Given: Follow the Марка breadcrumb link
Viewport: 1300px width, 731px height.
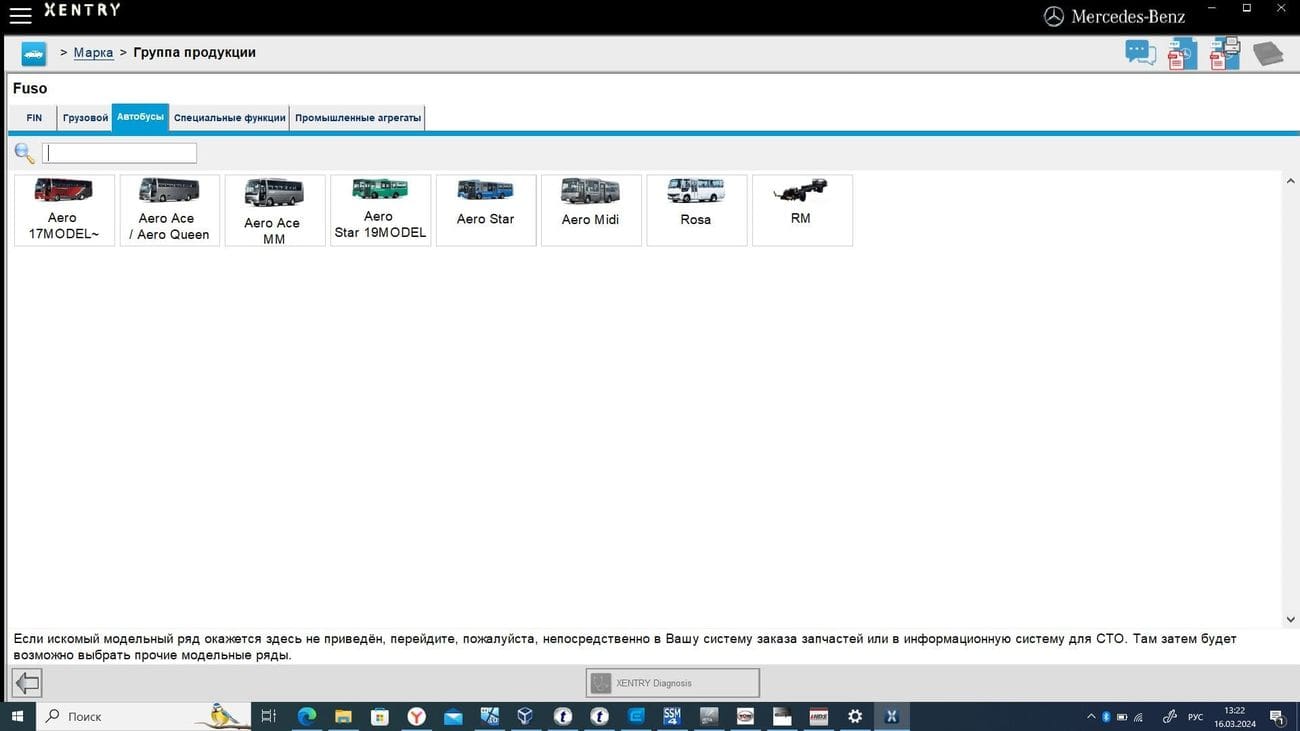Looking at the screenshot, I should [93, 52].
